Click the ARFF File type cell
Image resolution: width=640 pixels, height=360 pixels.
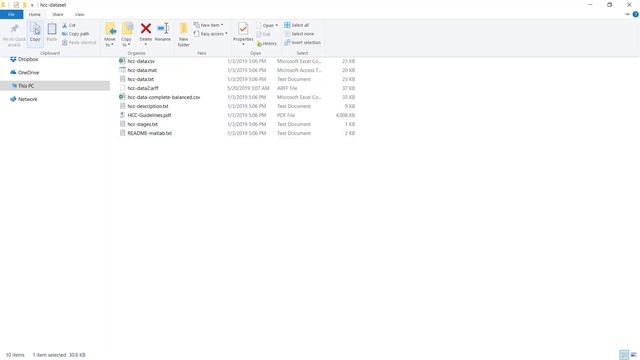[x=287, y=88]
